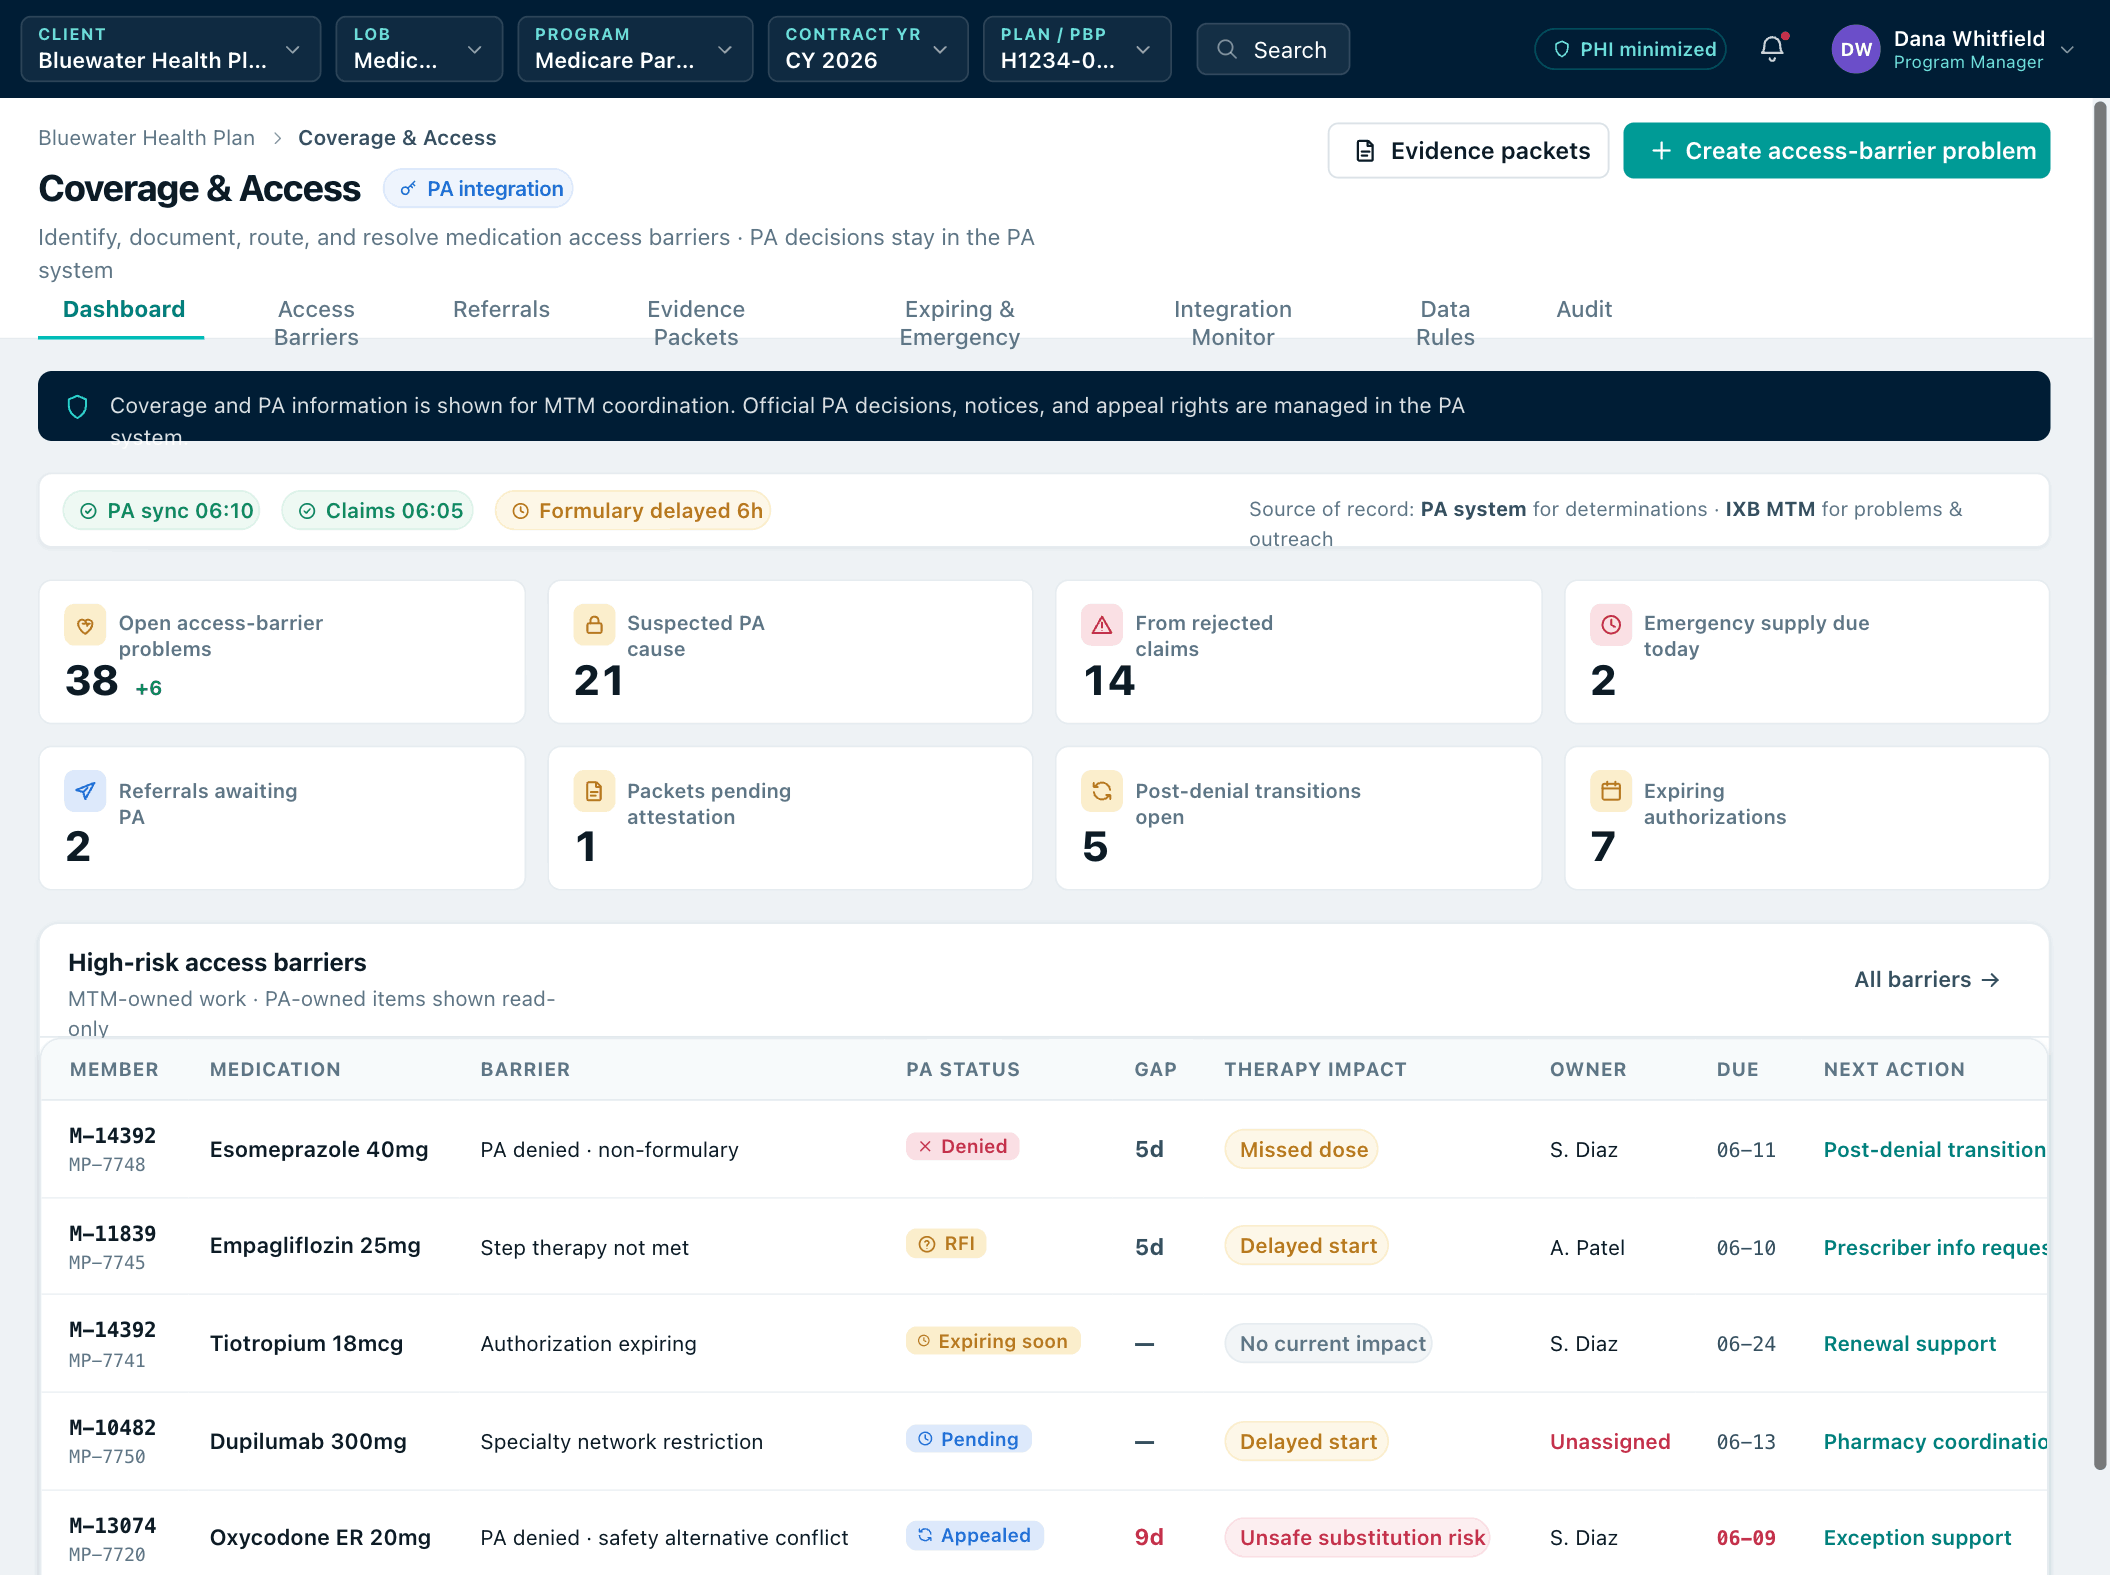The image size is (2110, 1575).
Task: Click the Unassigned owner for Dupilumab
Action: click(1610, 1442)
